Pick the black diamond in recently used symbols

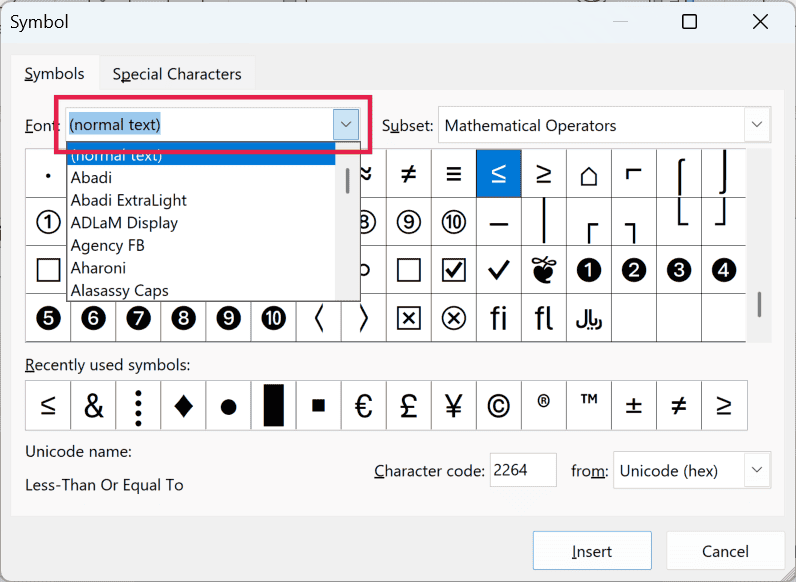pos(183,405)
